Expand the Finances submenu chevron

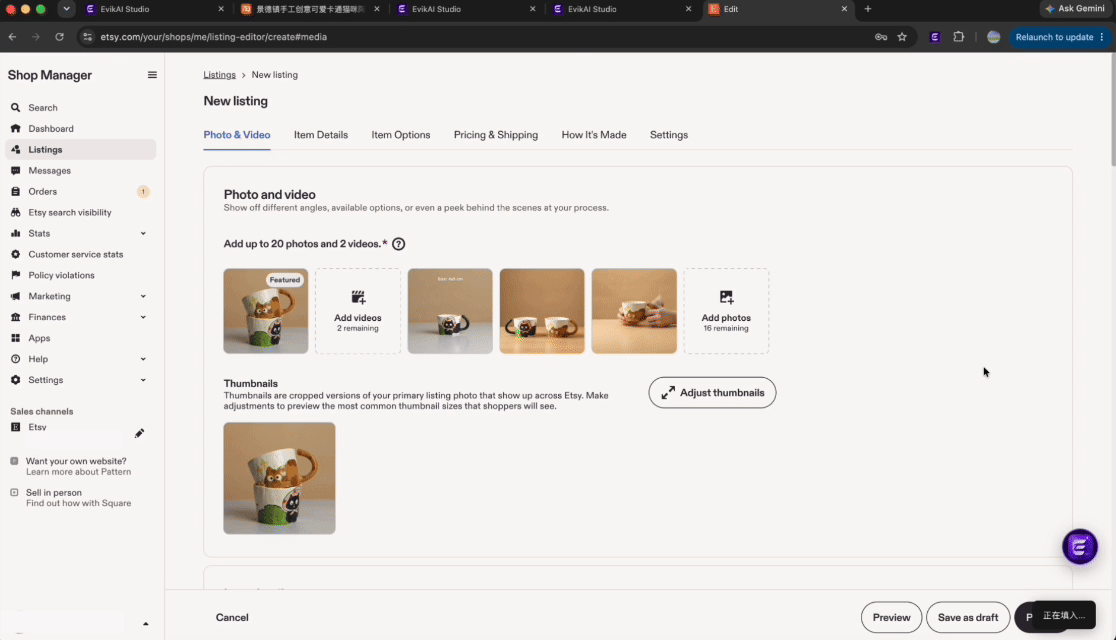click(143, 317)
